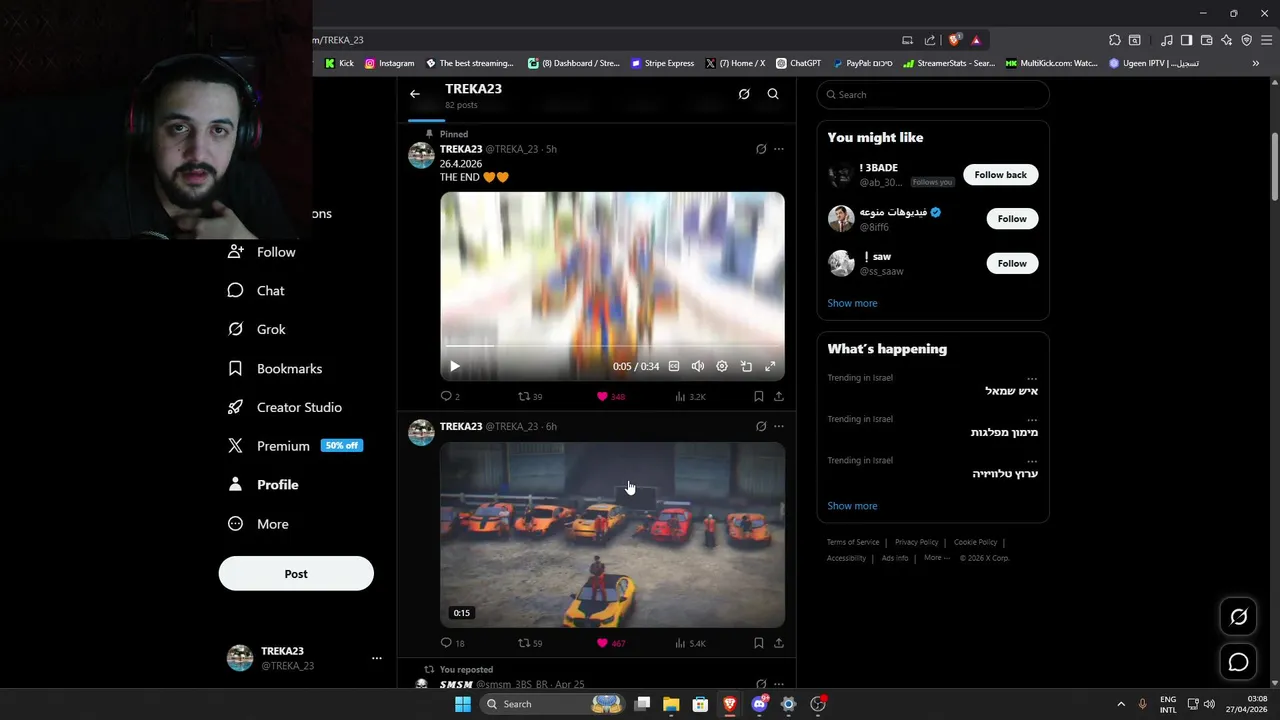Repost the pinned post with 39 reposts
Screen dimensions: 1280x720
coord(530,397)
